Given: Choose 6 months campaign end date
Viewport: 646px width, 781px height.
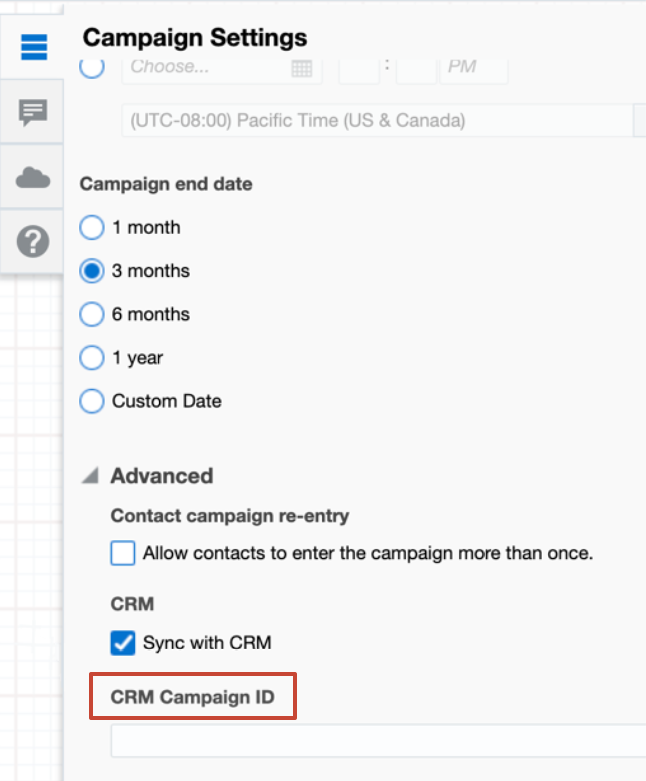Looking at the screenshot, I should (x=92, y=315).
